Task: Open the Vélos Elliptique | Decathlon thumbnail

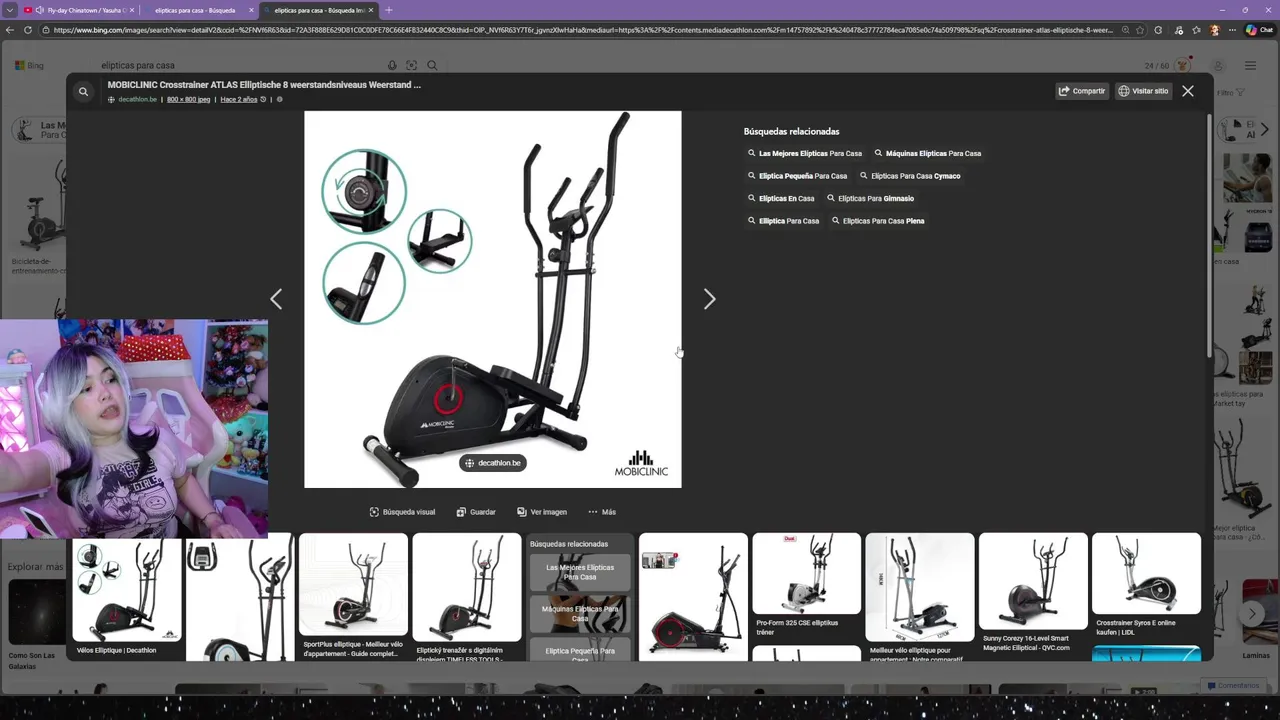Action: (127, 592)
